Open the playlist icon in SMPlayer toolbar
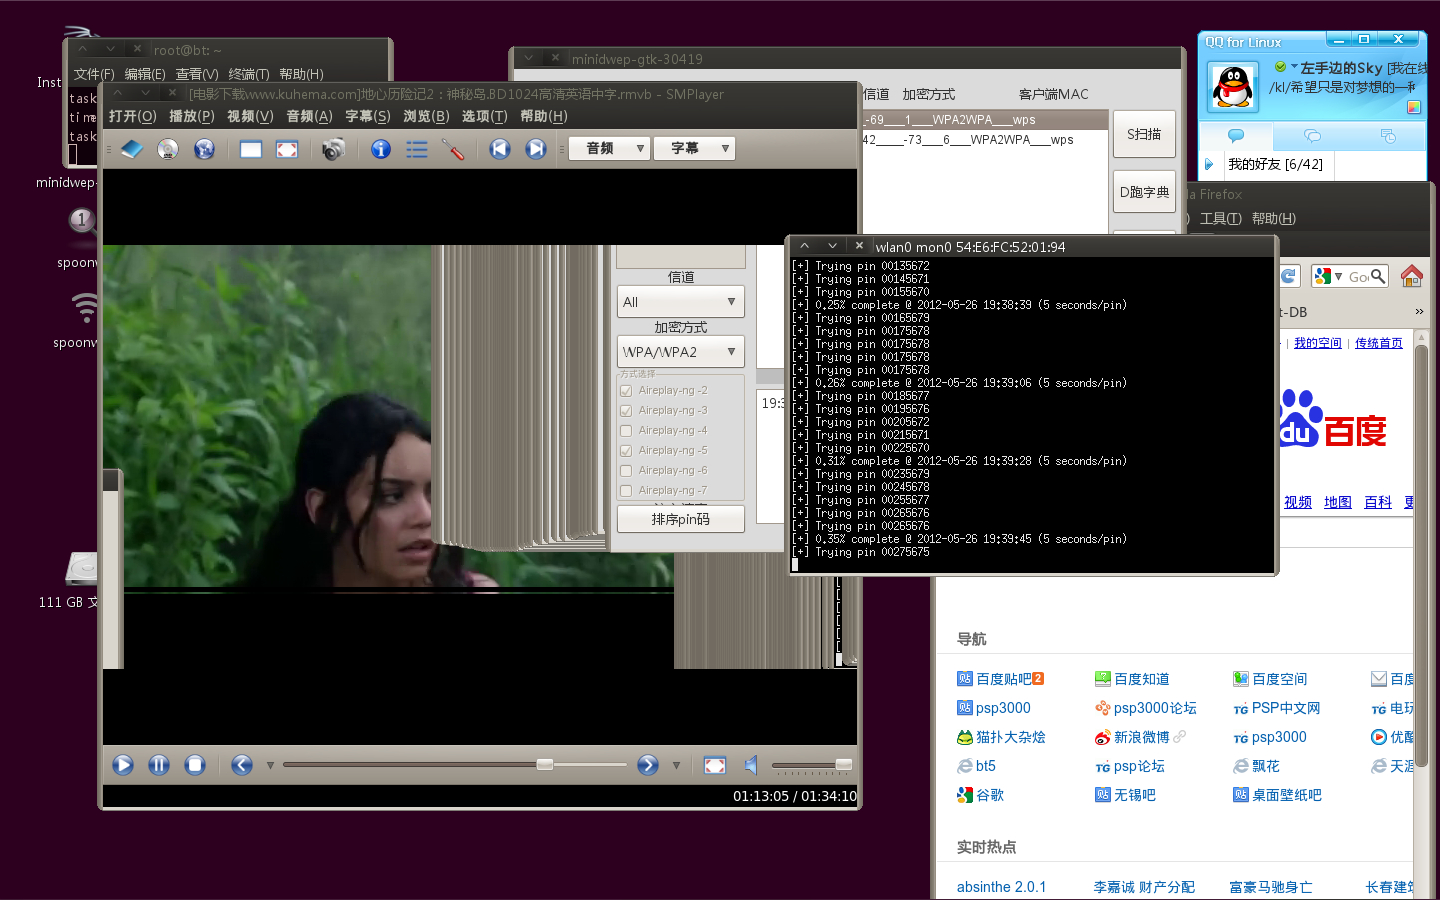 tap(417, 149)
